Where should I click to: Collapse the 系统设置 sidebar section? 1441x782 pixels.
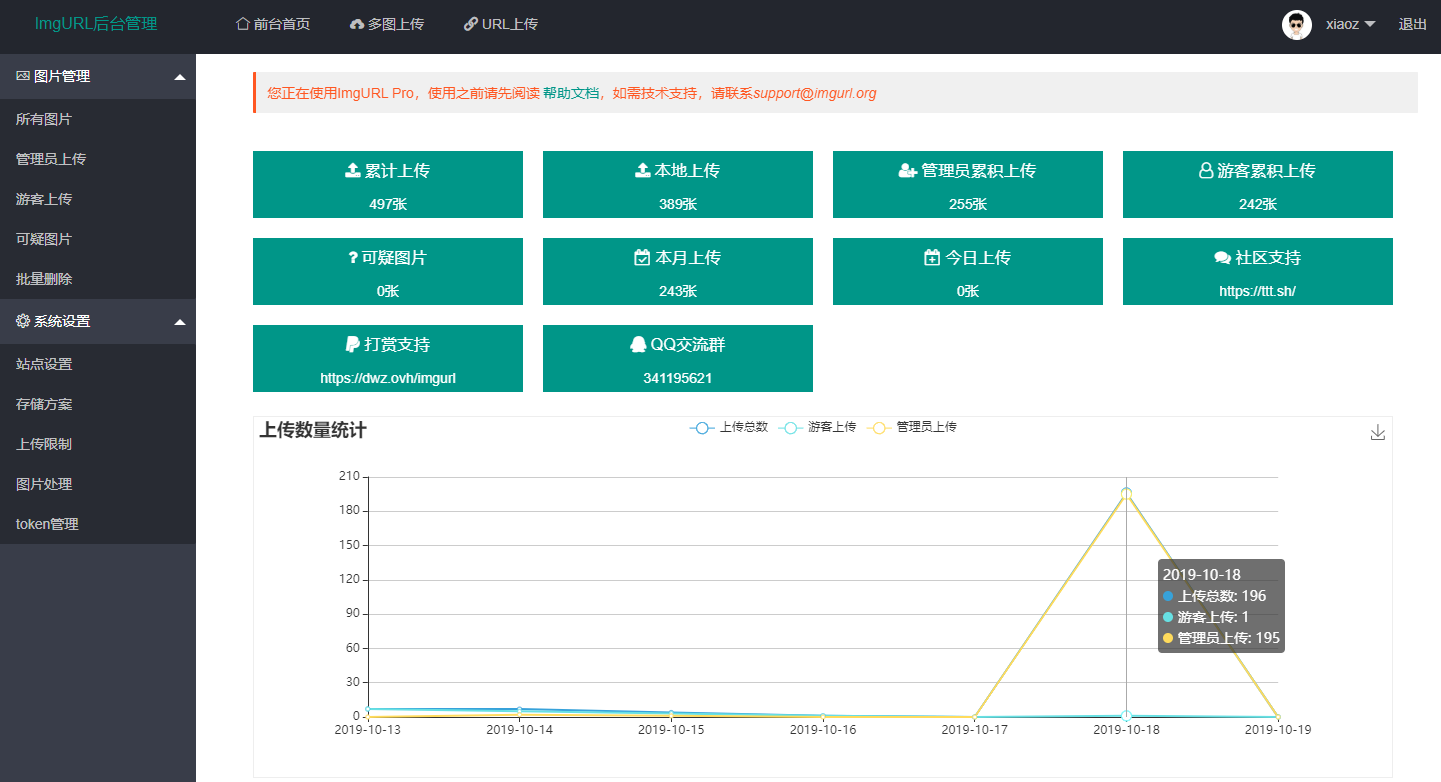(179, 322)
